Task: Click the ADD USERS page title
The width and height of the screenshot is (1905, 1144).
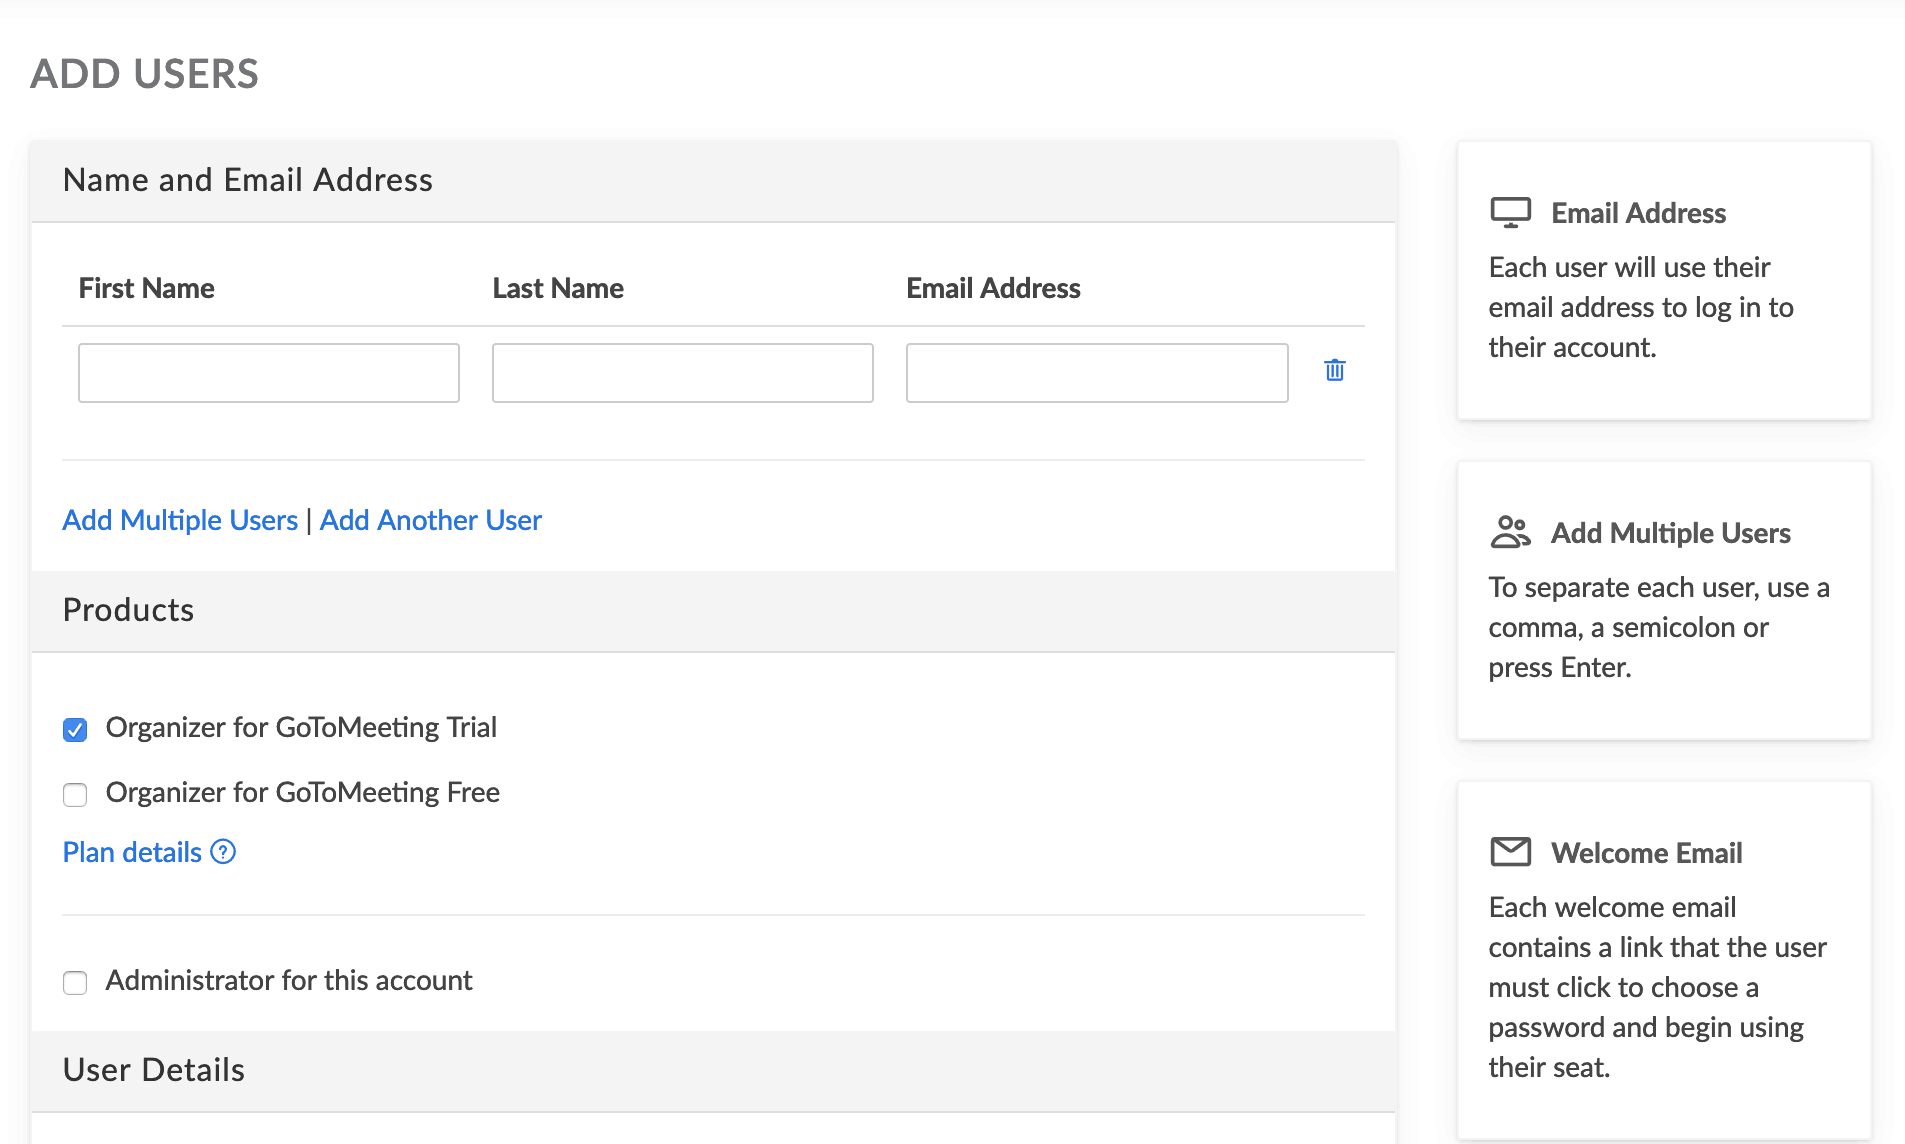Action: 145,74
